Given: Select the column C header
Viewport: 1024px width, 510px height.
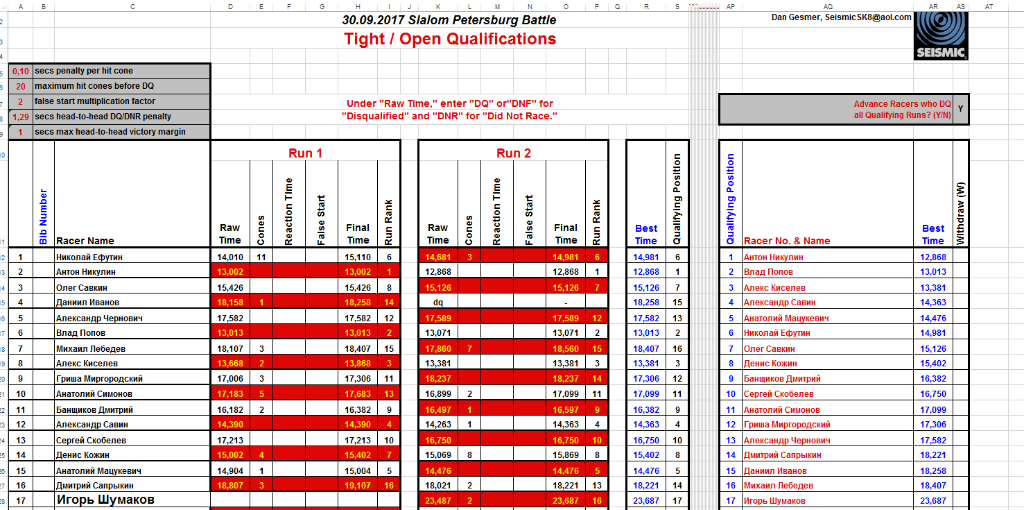Looking at the screenshot, I should 132,6.
